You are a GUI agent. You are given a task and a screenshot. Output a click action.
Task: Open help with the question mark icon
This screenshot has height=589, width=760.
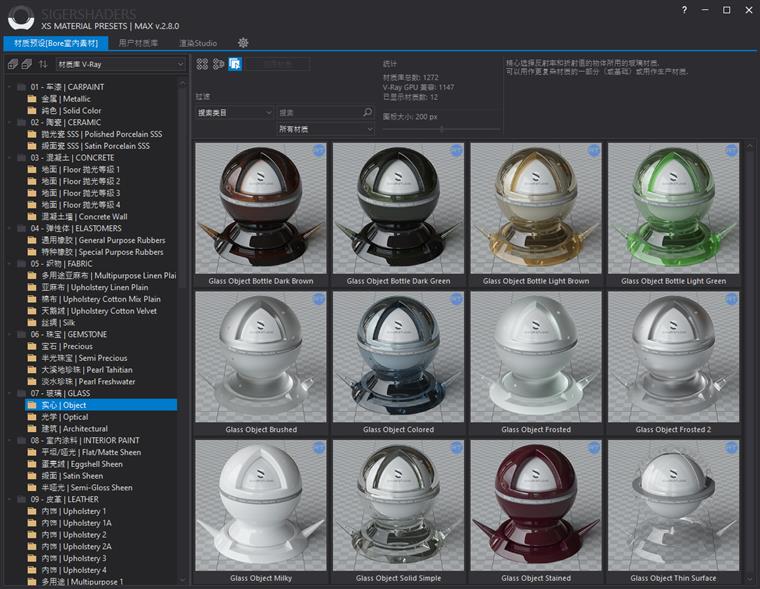684,10
